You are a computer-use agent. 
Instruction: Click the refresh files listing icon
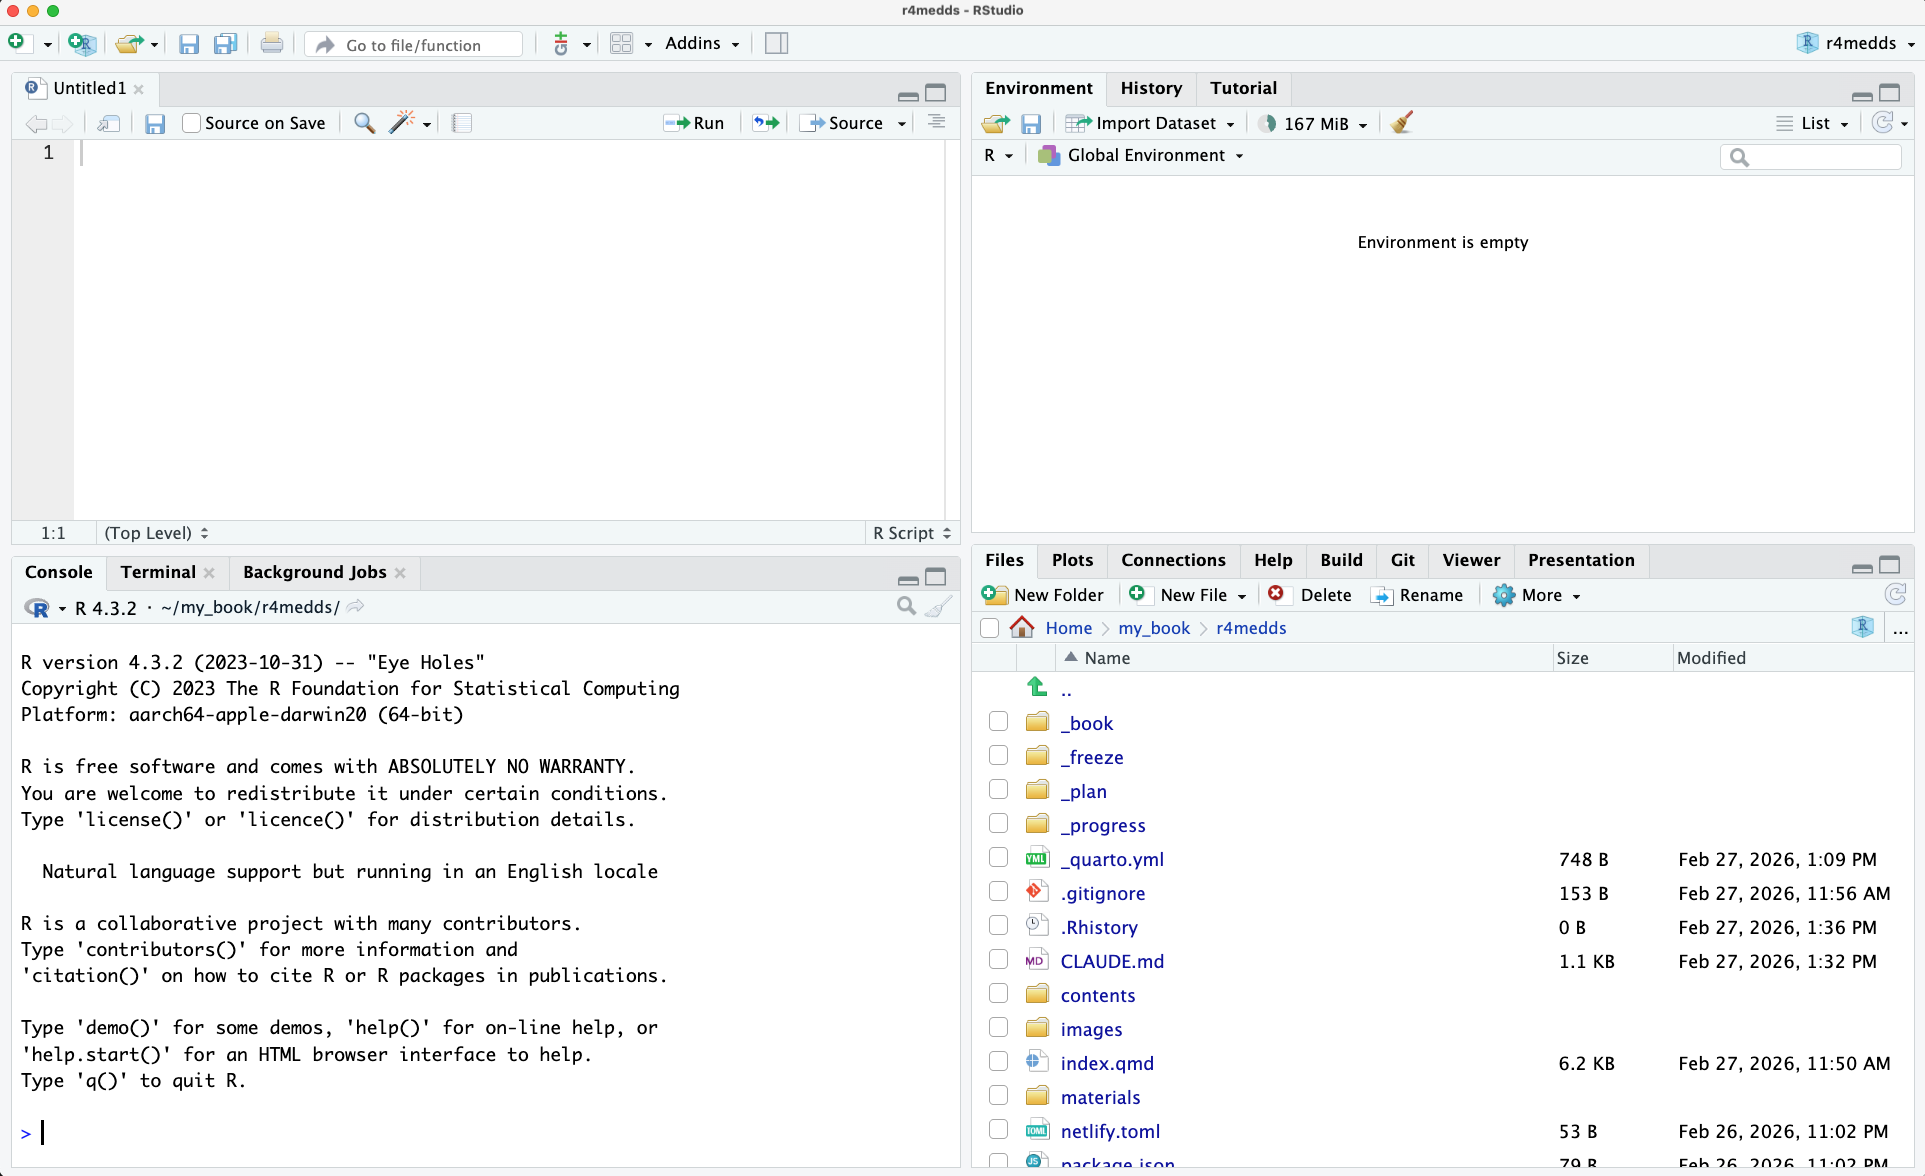tap(1895, 595)
